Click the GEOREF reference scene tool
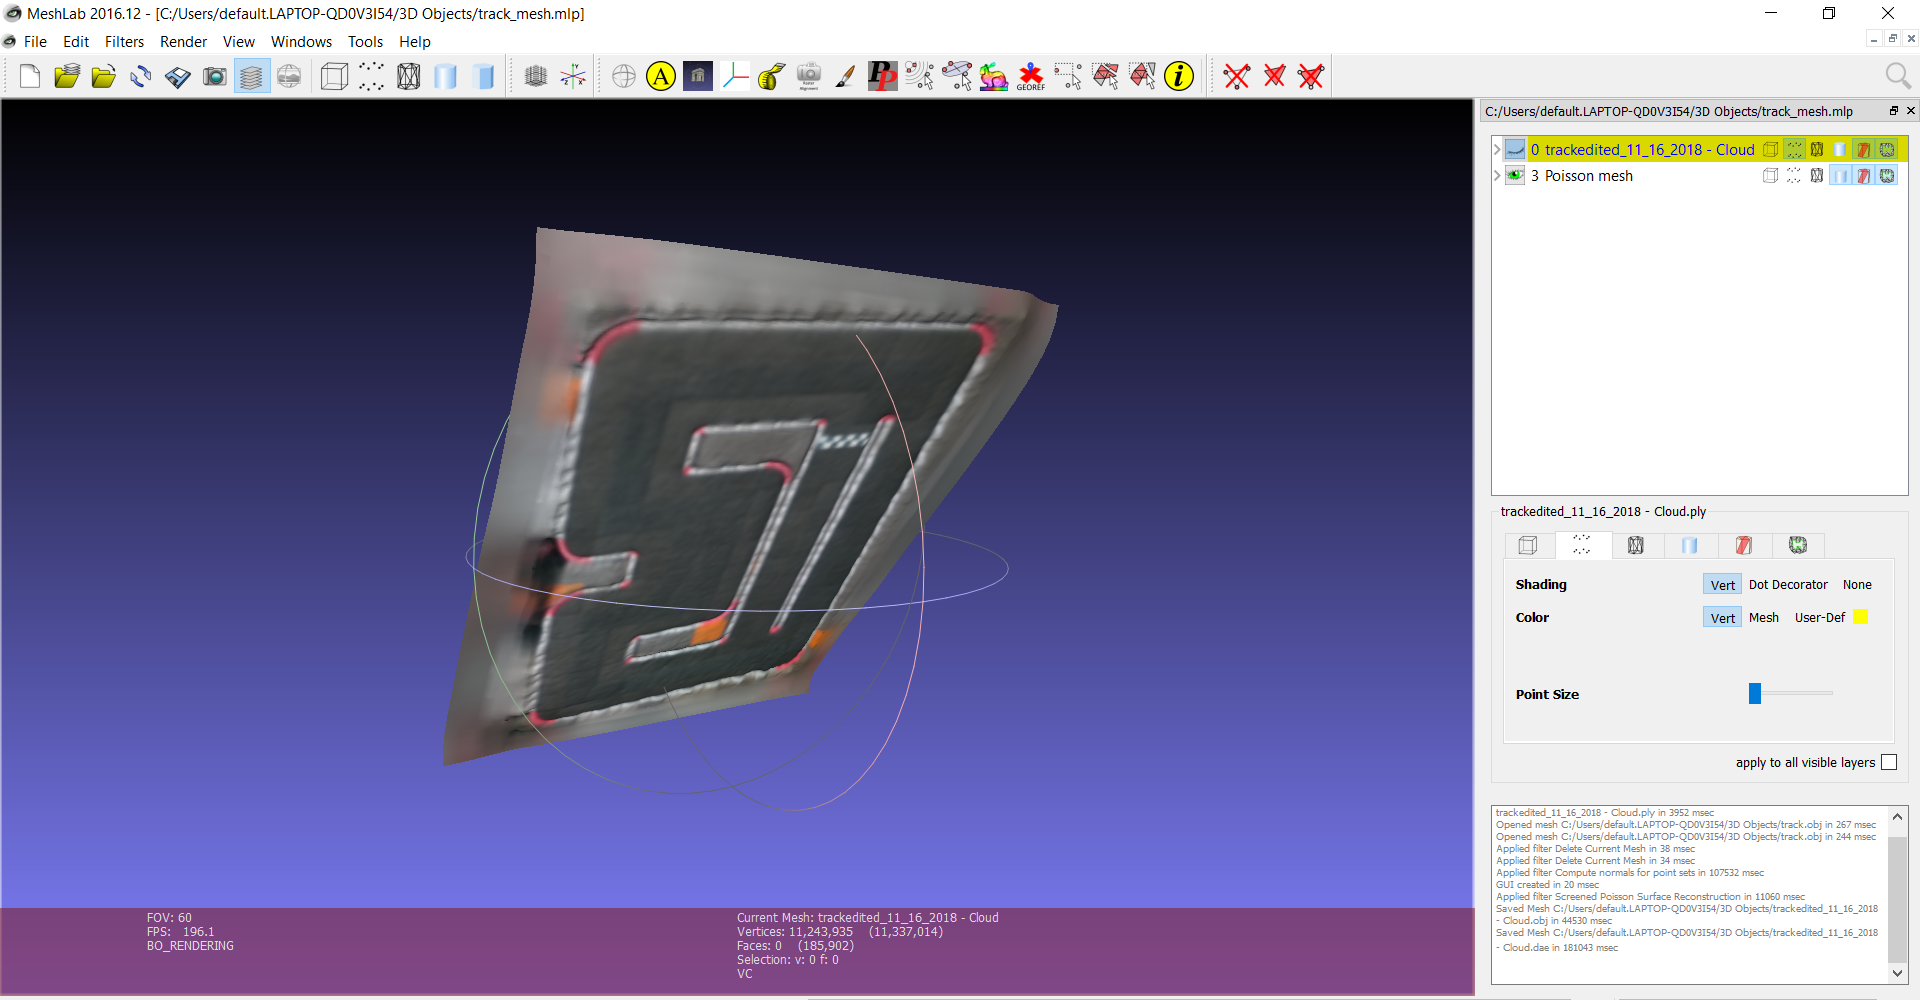 (1030, 77)
